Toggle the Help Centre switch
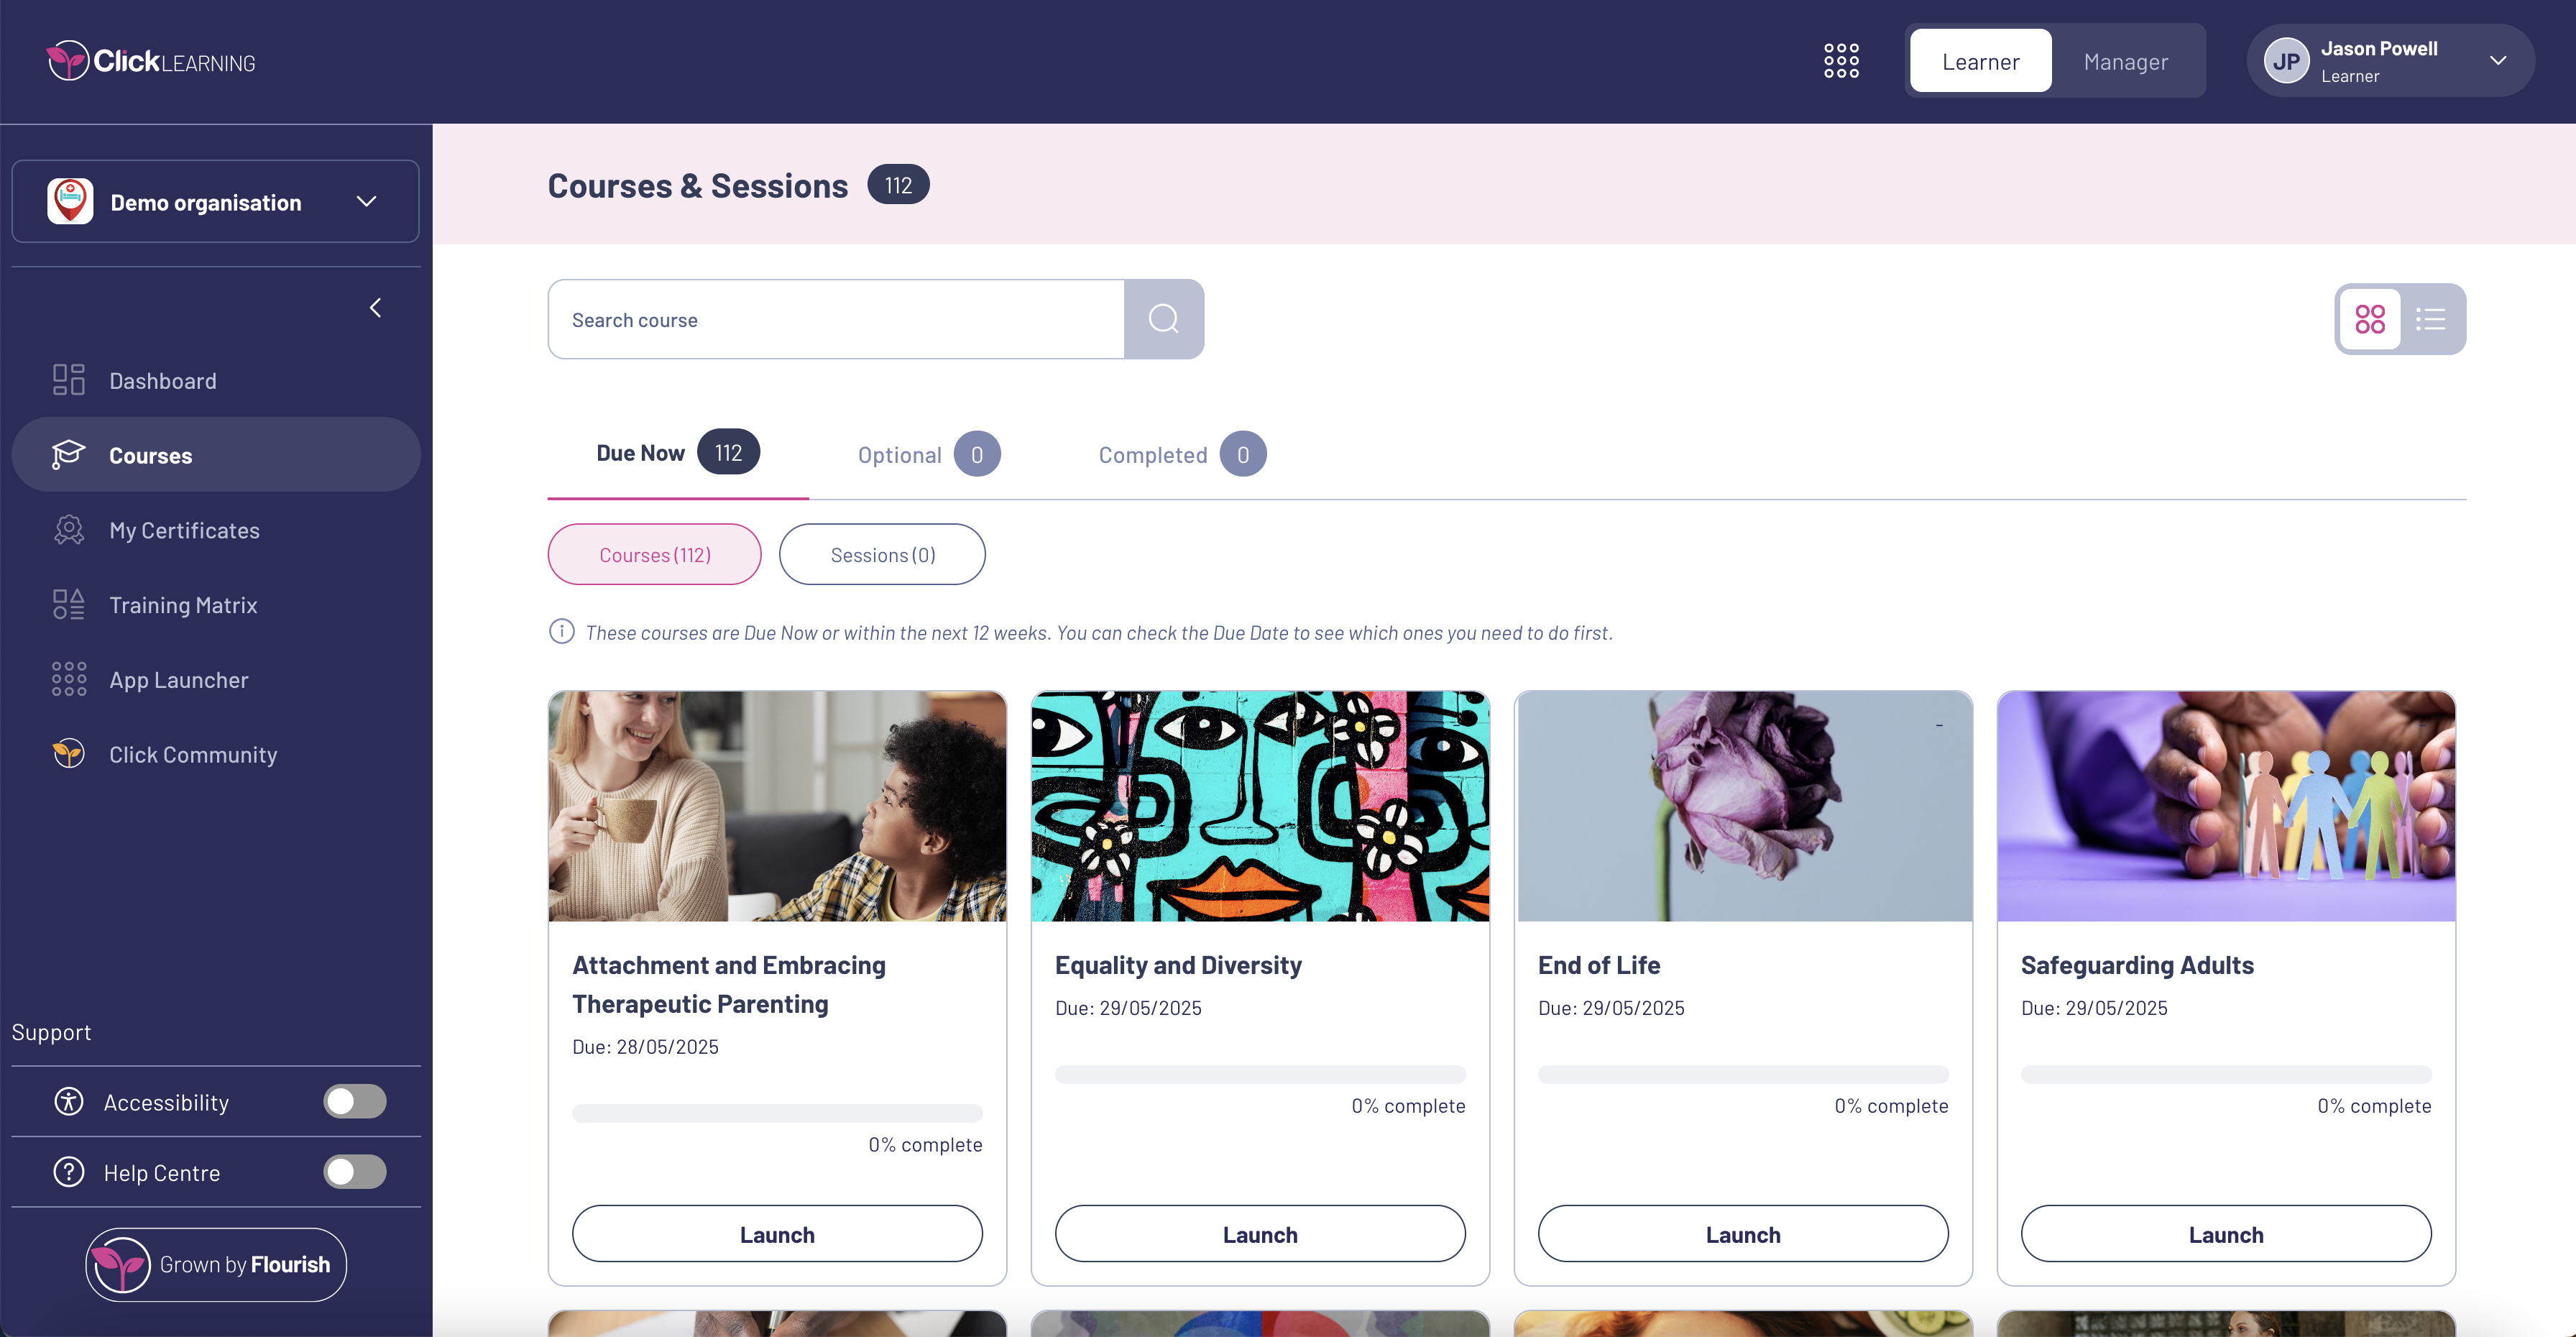The height and width of the screenshot is (1337, 2576). click(x=354, y=1172)
